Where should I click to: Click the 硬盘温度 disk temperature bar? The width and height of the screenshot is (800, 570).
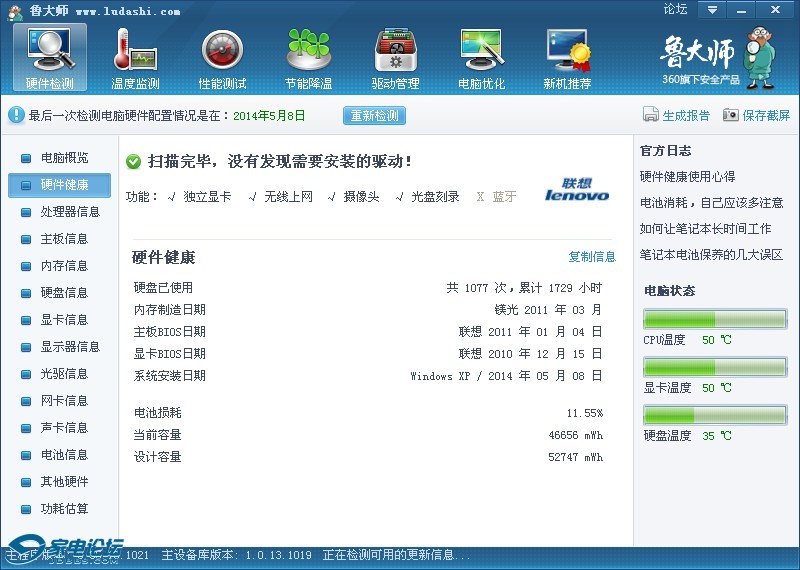(x=714, y=415)
